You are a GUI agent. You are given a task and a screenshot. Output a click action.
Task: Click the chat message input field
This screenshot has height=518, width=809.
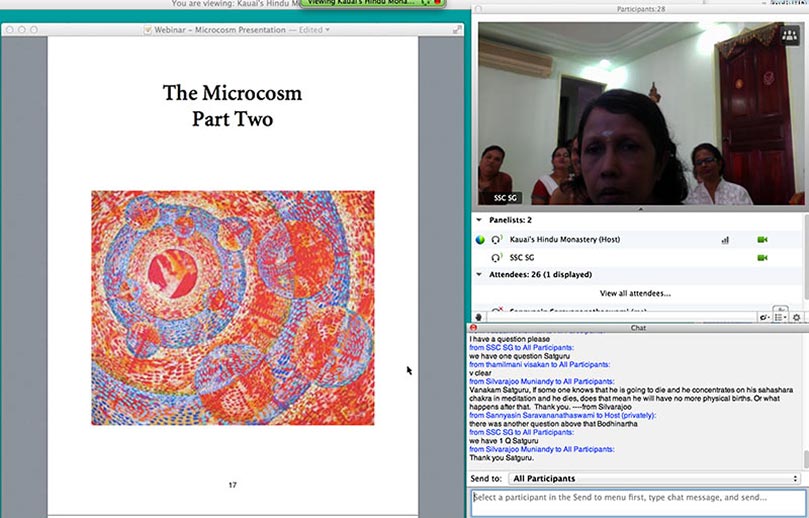638,498
